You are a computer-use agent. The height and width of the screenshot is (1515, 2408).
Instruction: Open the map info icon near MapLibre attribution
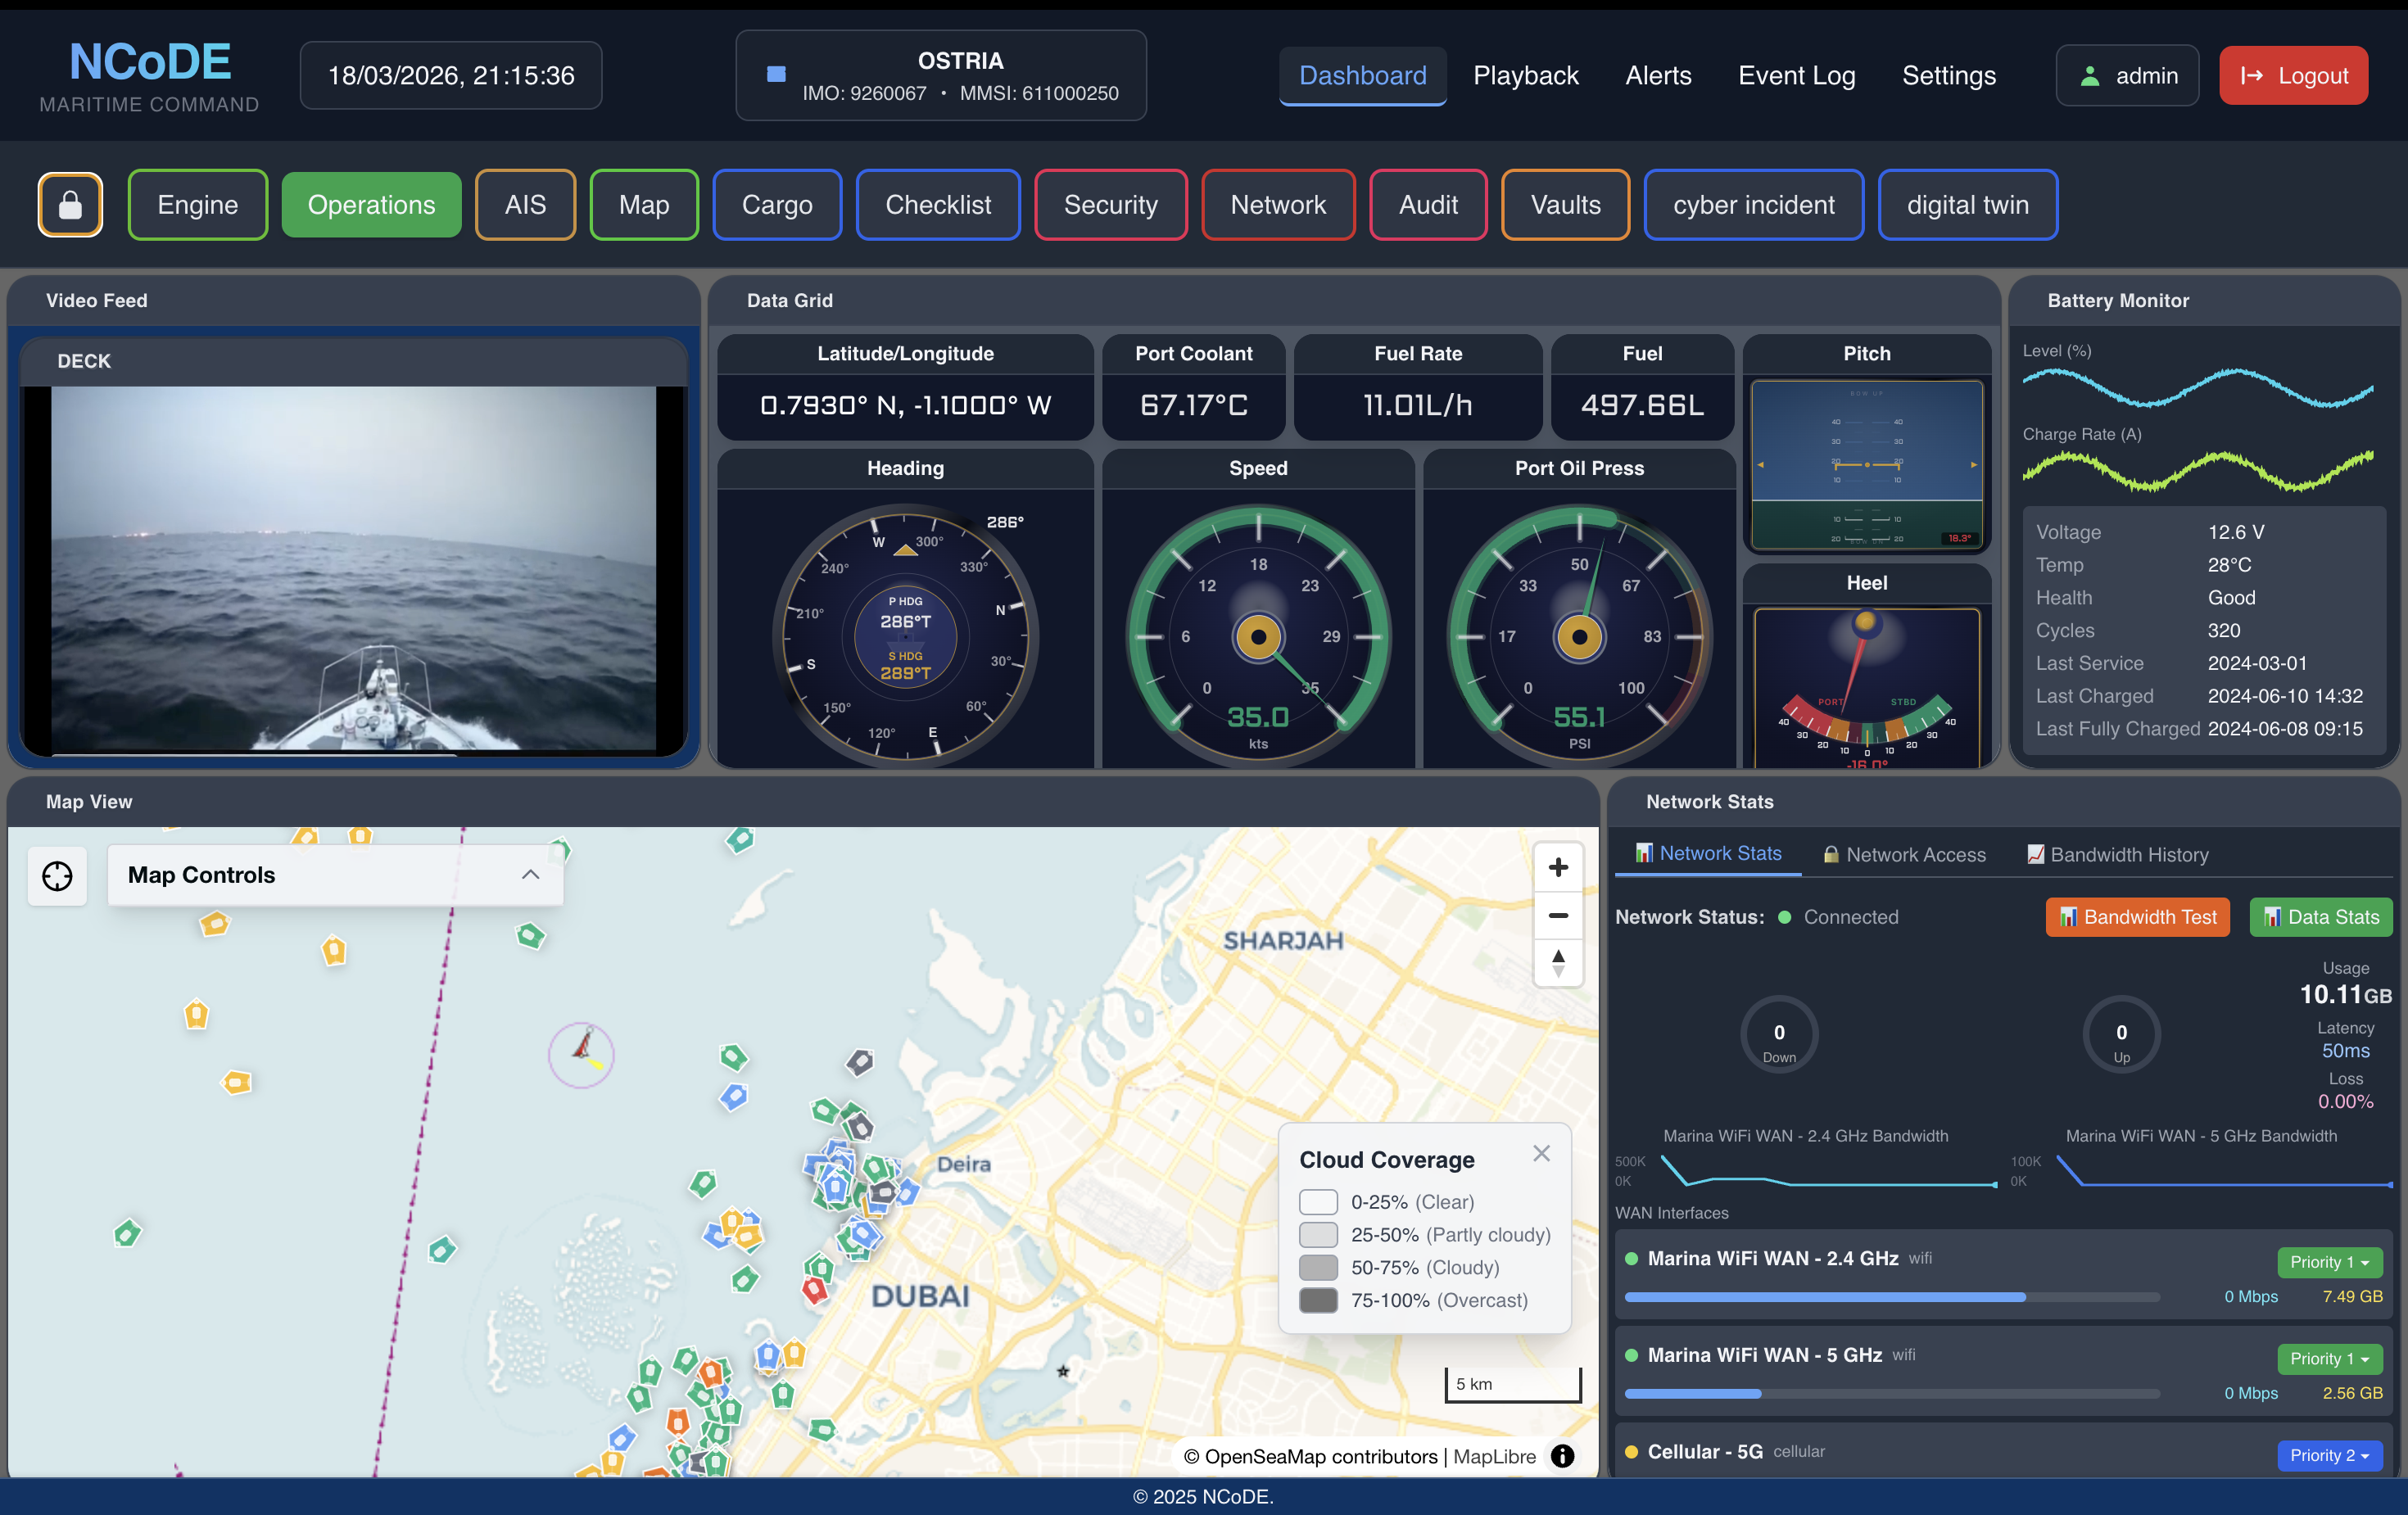click(x=1562, y=1456)
